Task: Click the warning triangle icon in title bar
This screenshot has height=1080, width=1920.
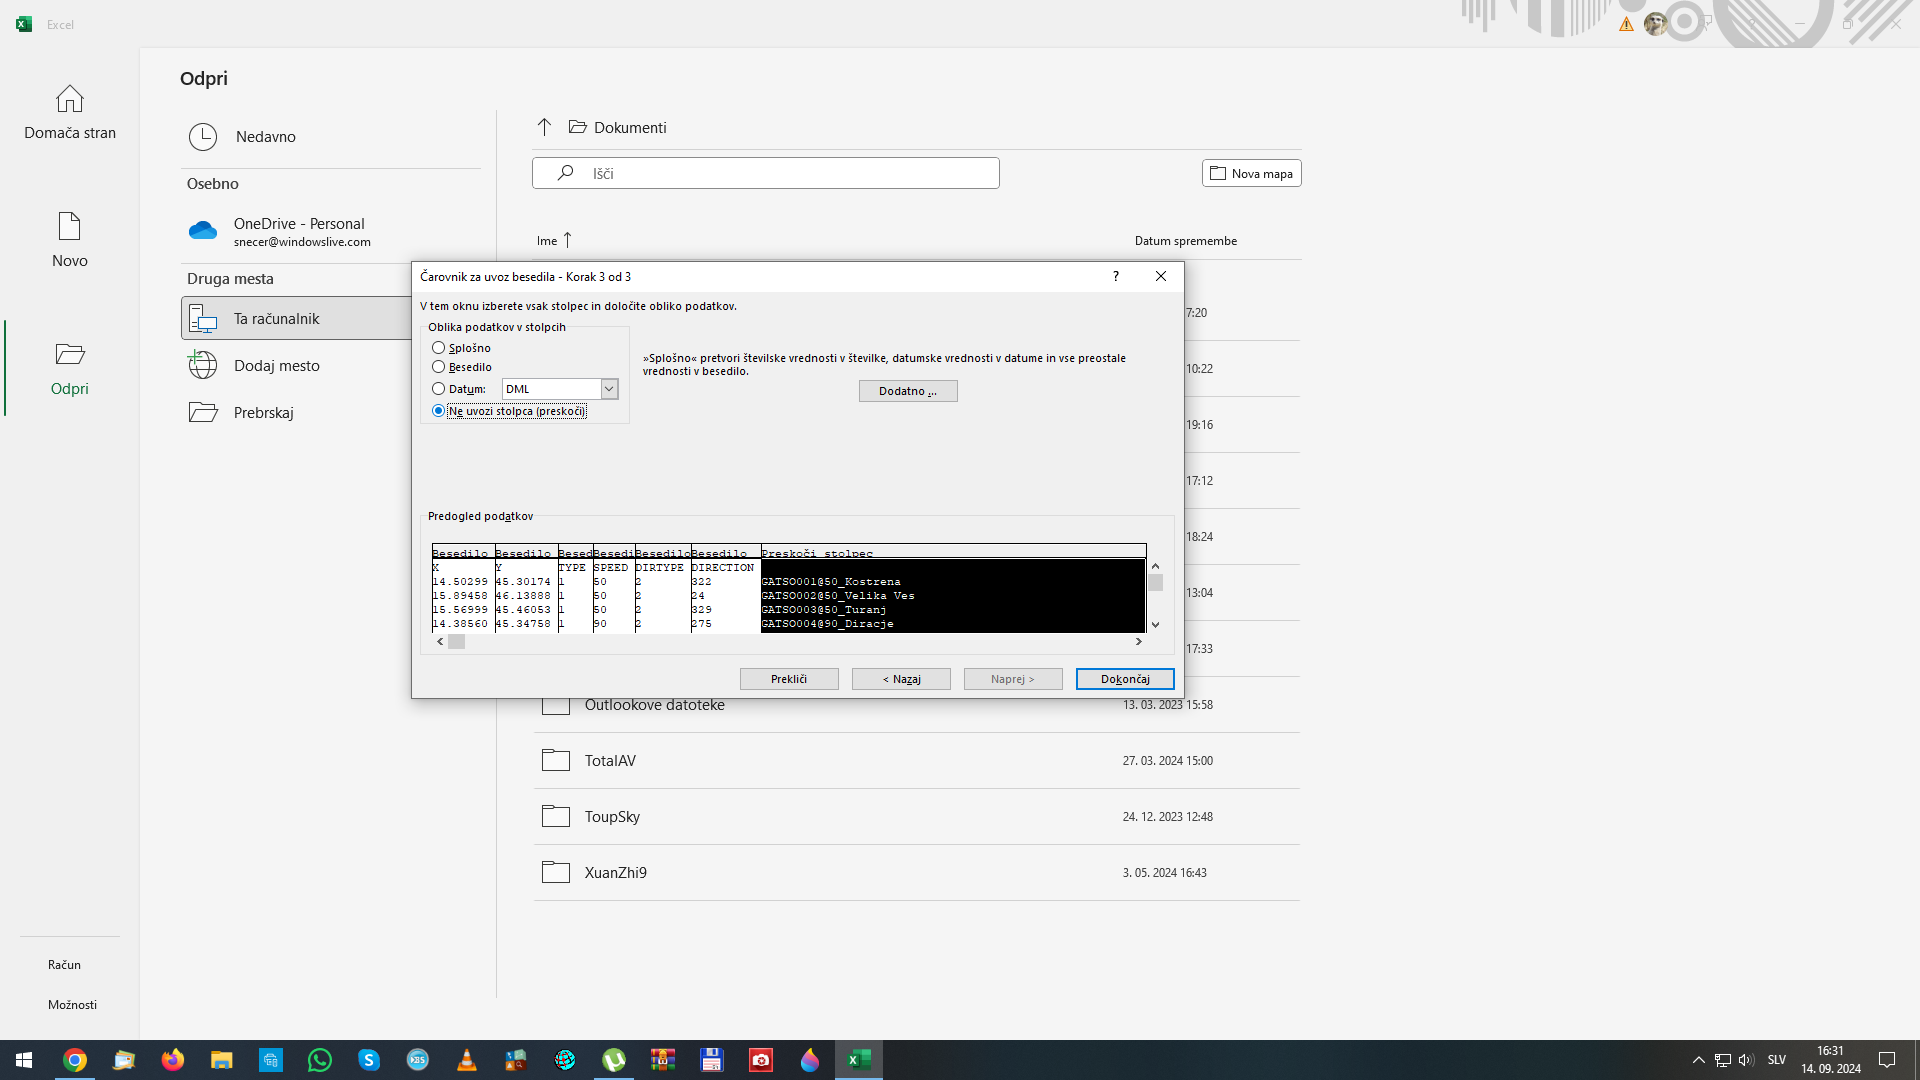Action: point(1626,24)
